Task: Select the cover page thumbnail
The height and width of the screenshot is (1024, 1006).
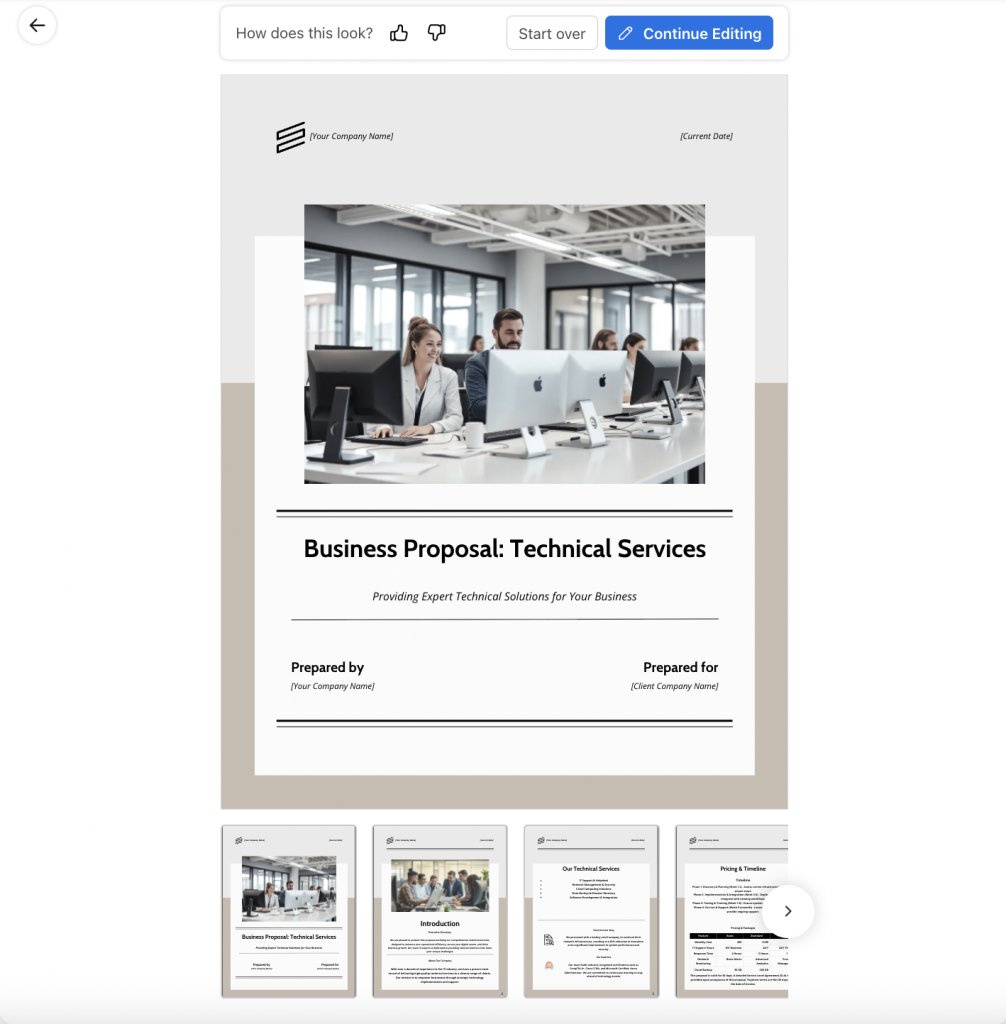Action: (288, 911)
